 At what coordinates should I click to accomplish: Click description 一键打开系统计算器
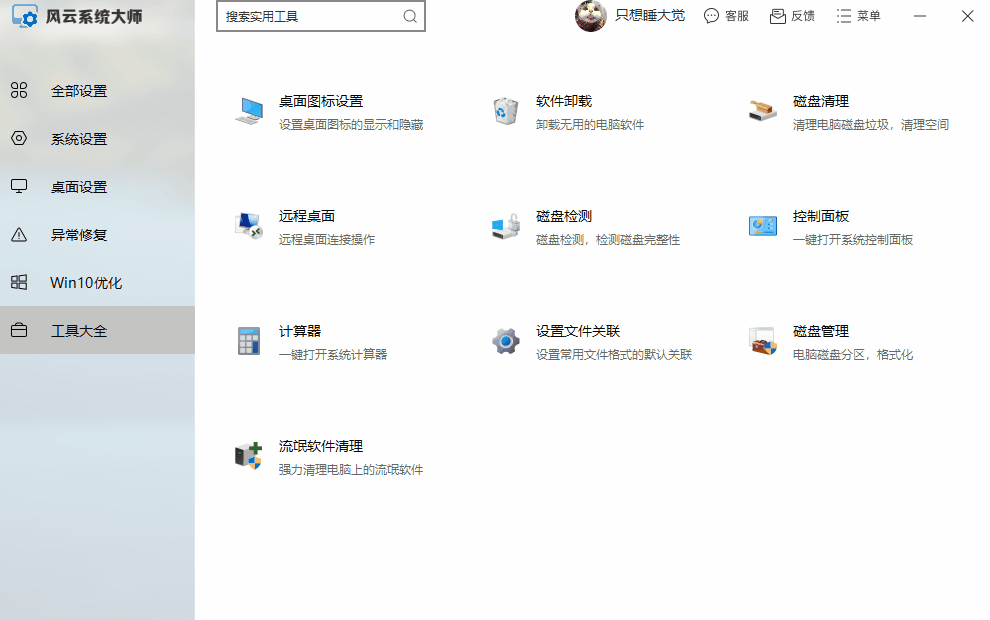tap(333, 355)
